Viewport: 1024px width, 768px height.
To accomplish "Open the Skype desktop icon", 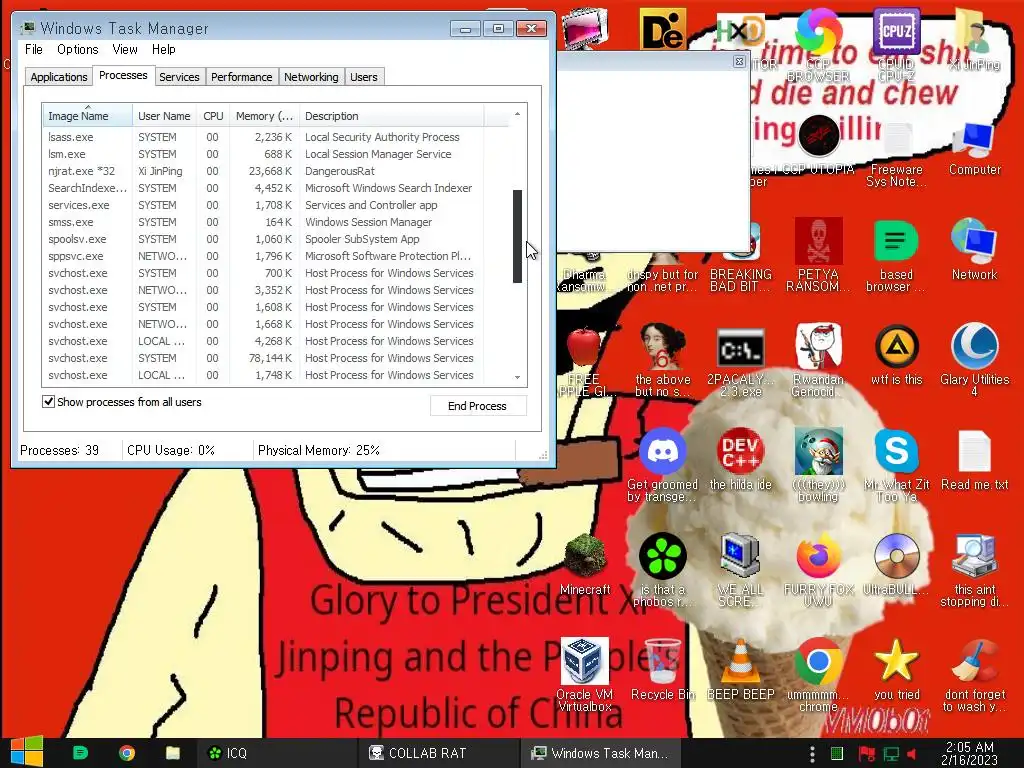I will (896, 451).
